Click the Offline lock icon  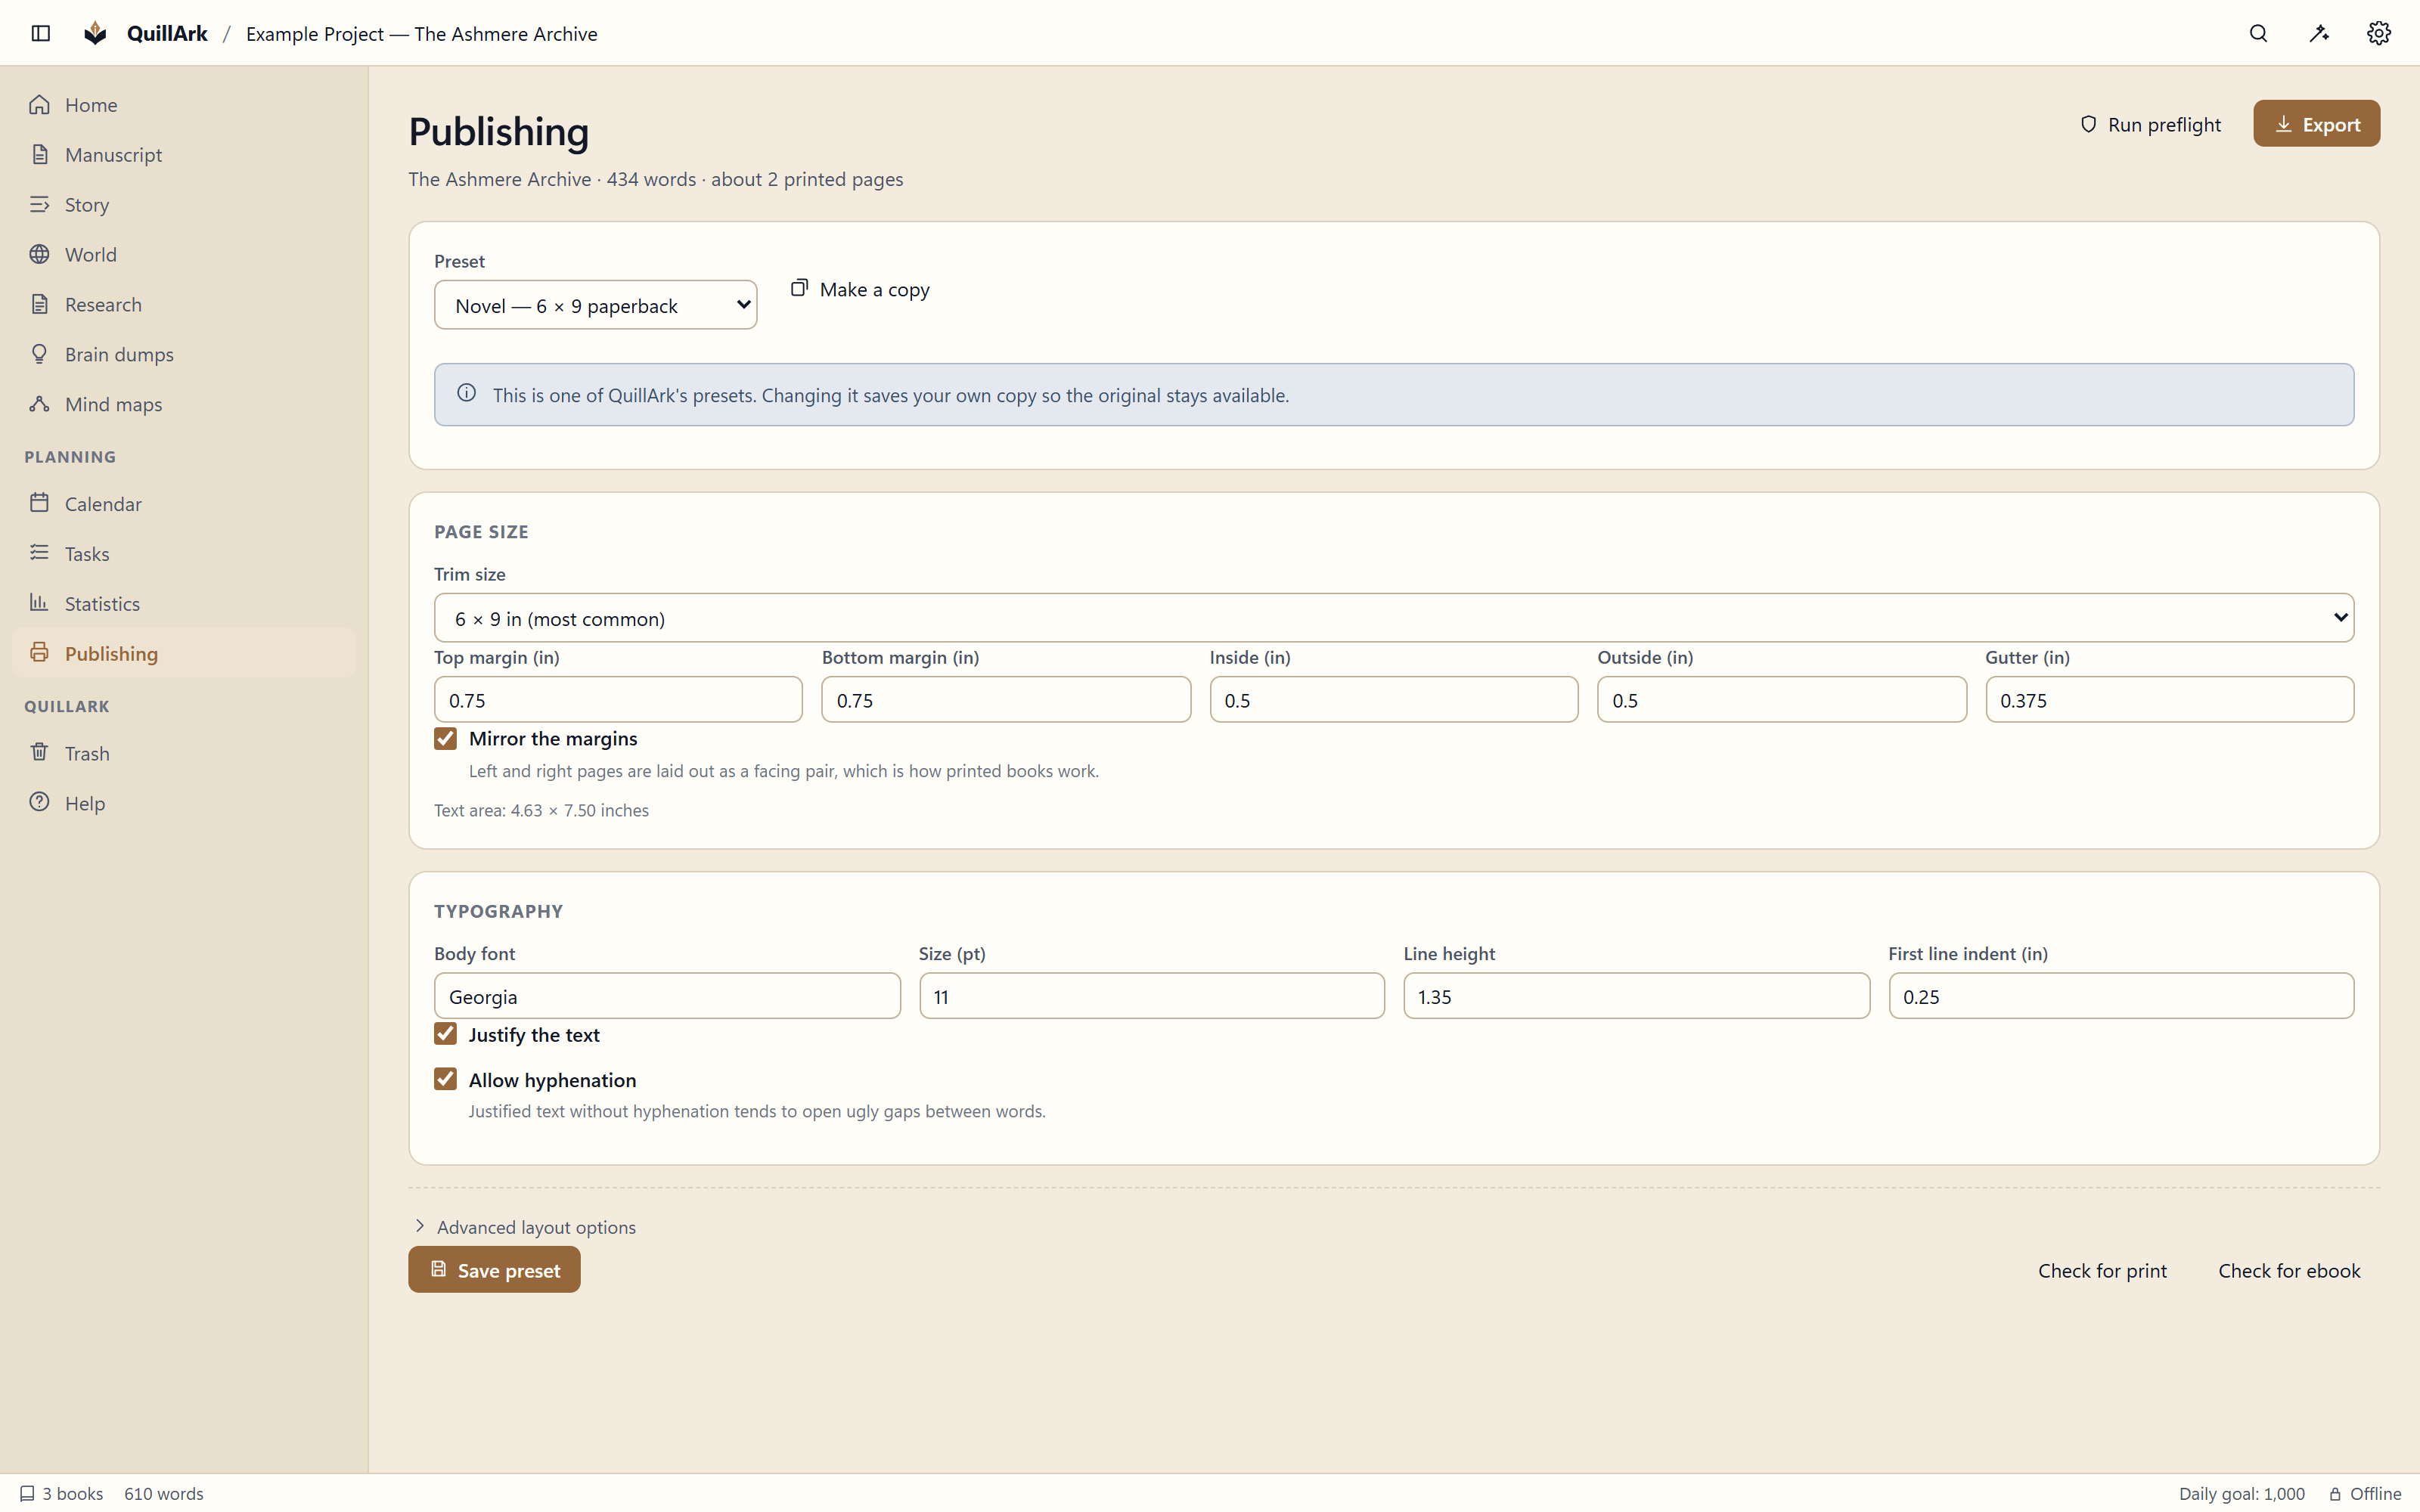pos(2334,1493)
